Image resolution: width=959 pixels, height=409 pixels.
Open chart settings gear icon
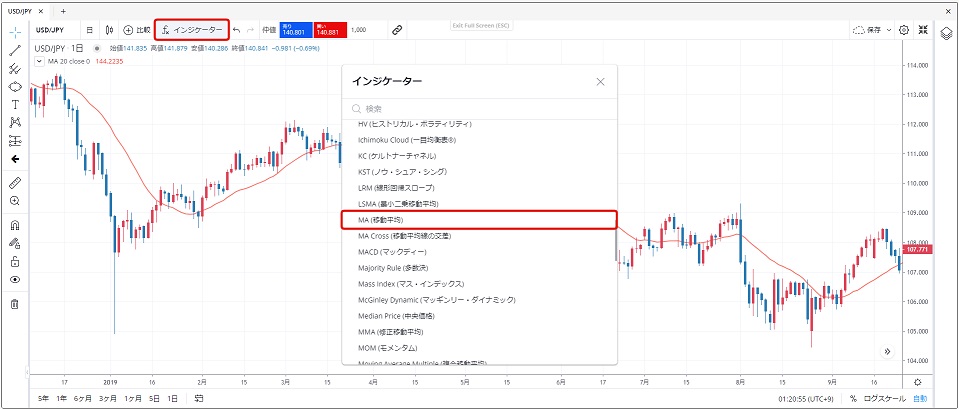pyautogui.click(x=904, y=29)
